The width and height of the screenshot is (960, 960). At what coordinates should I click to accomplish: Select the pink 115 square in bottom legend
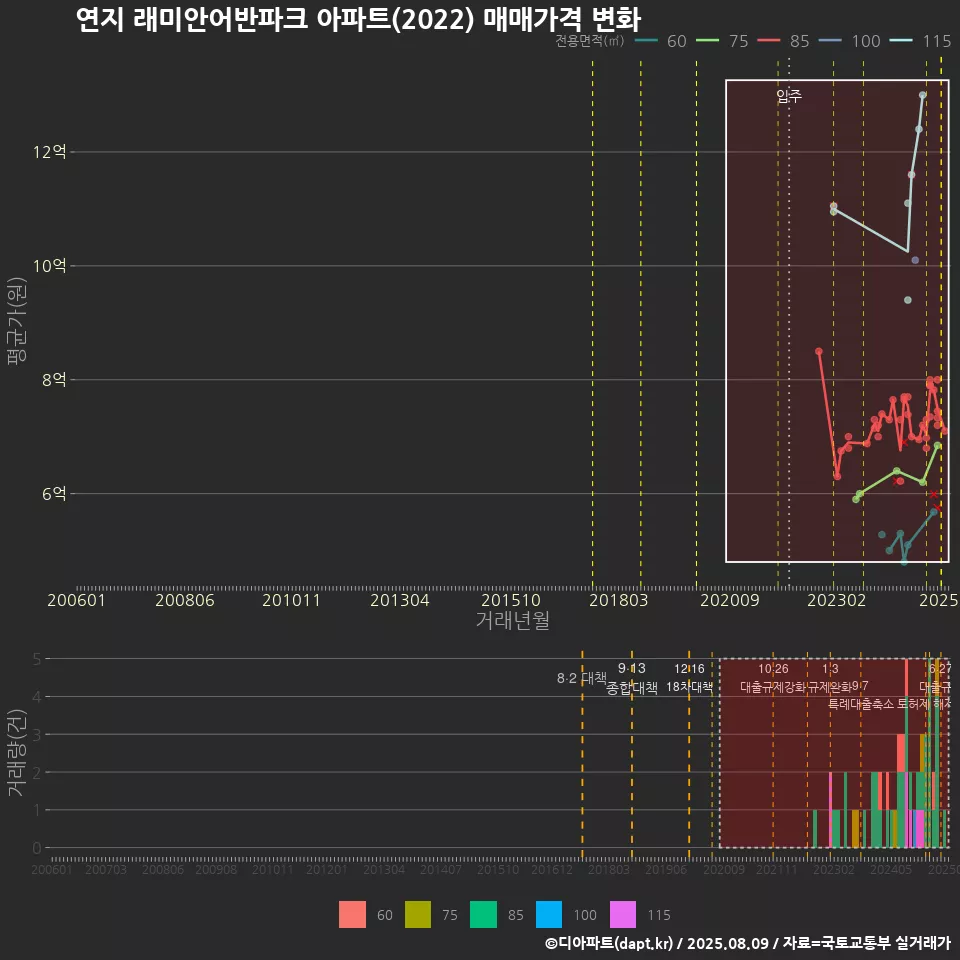pyautogui.click(x=623, y=915)
